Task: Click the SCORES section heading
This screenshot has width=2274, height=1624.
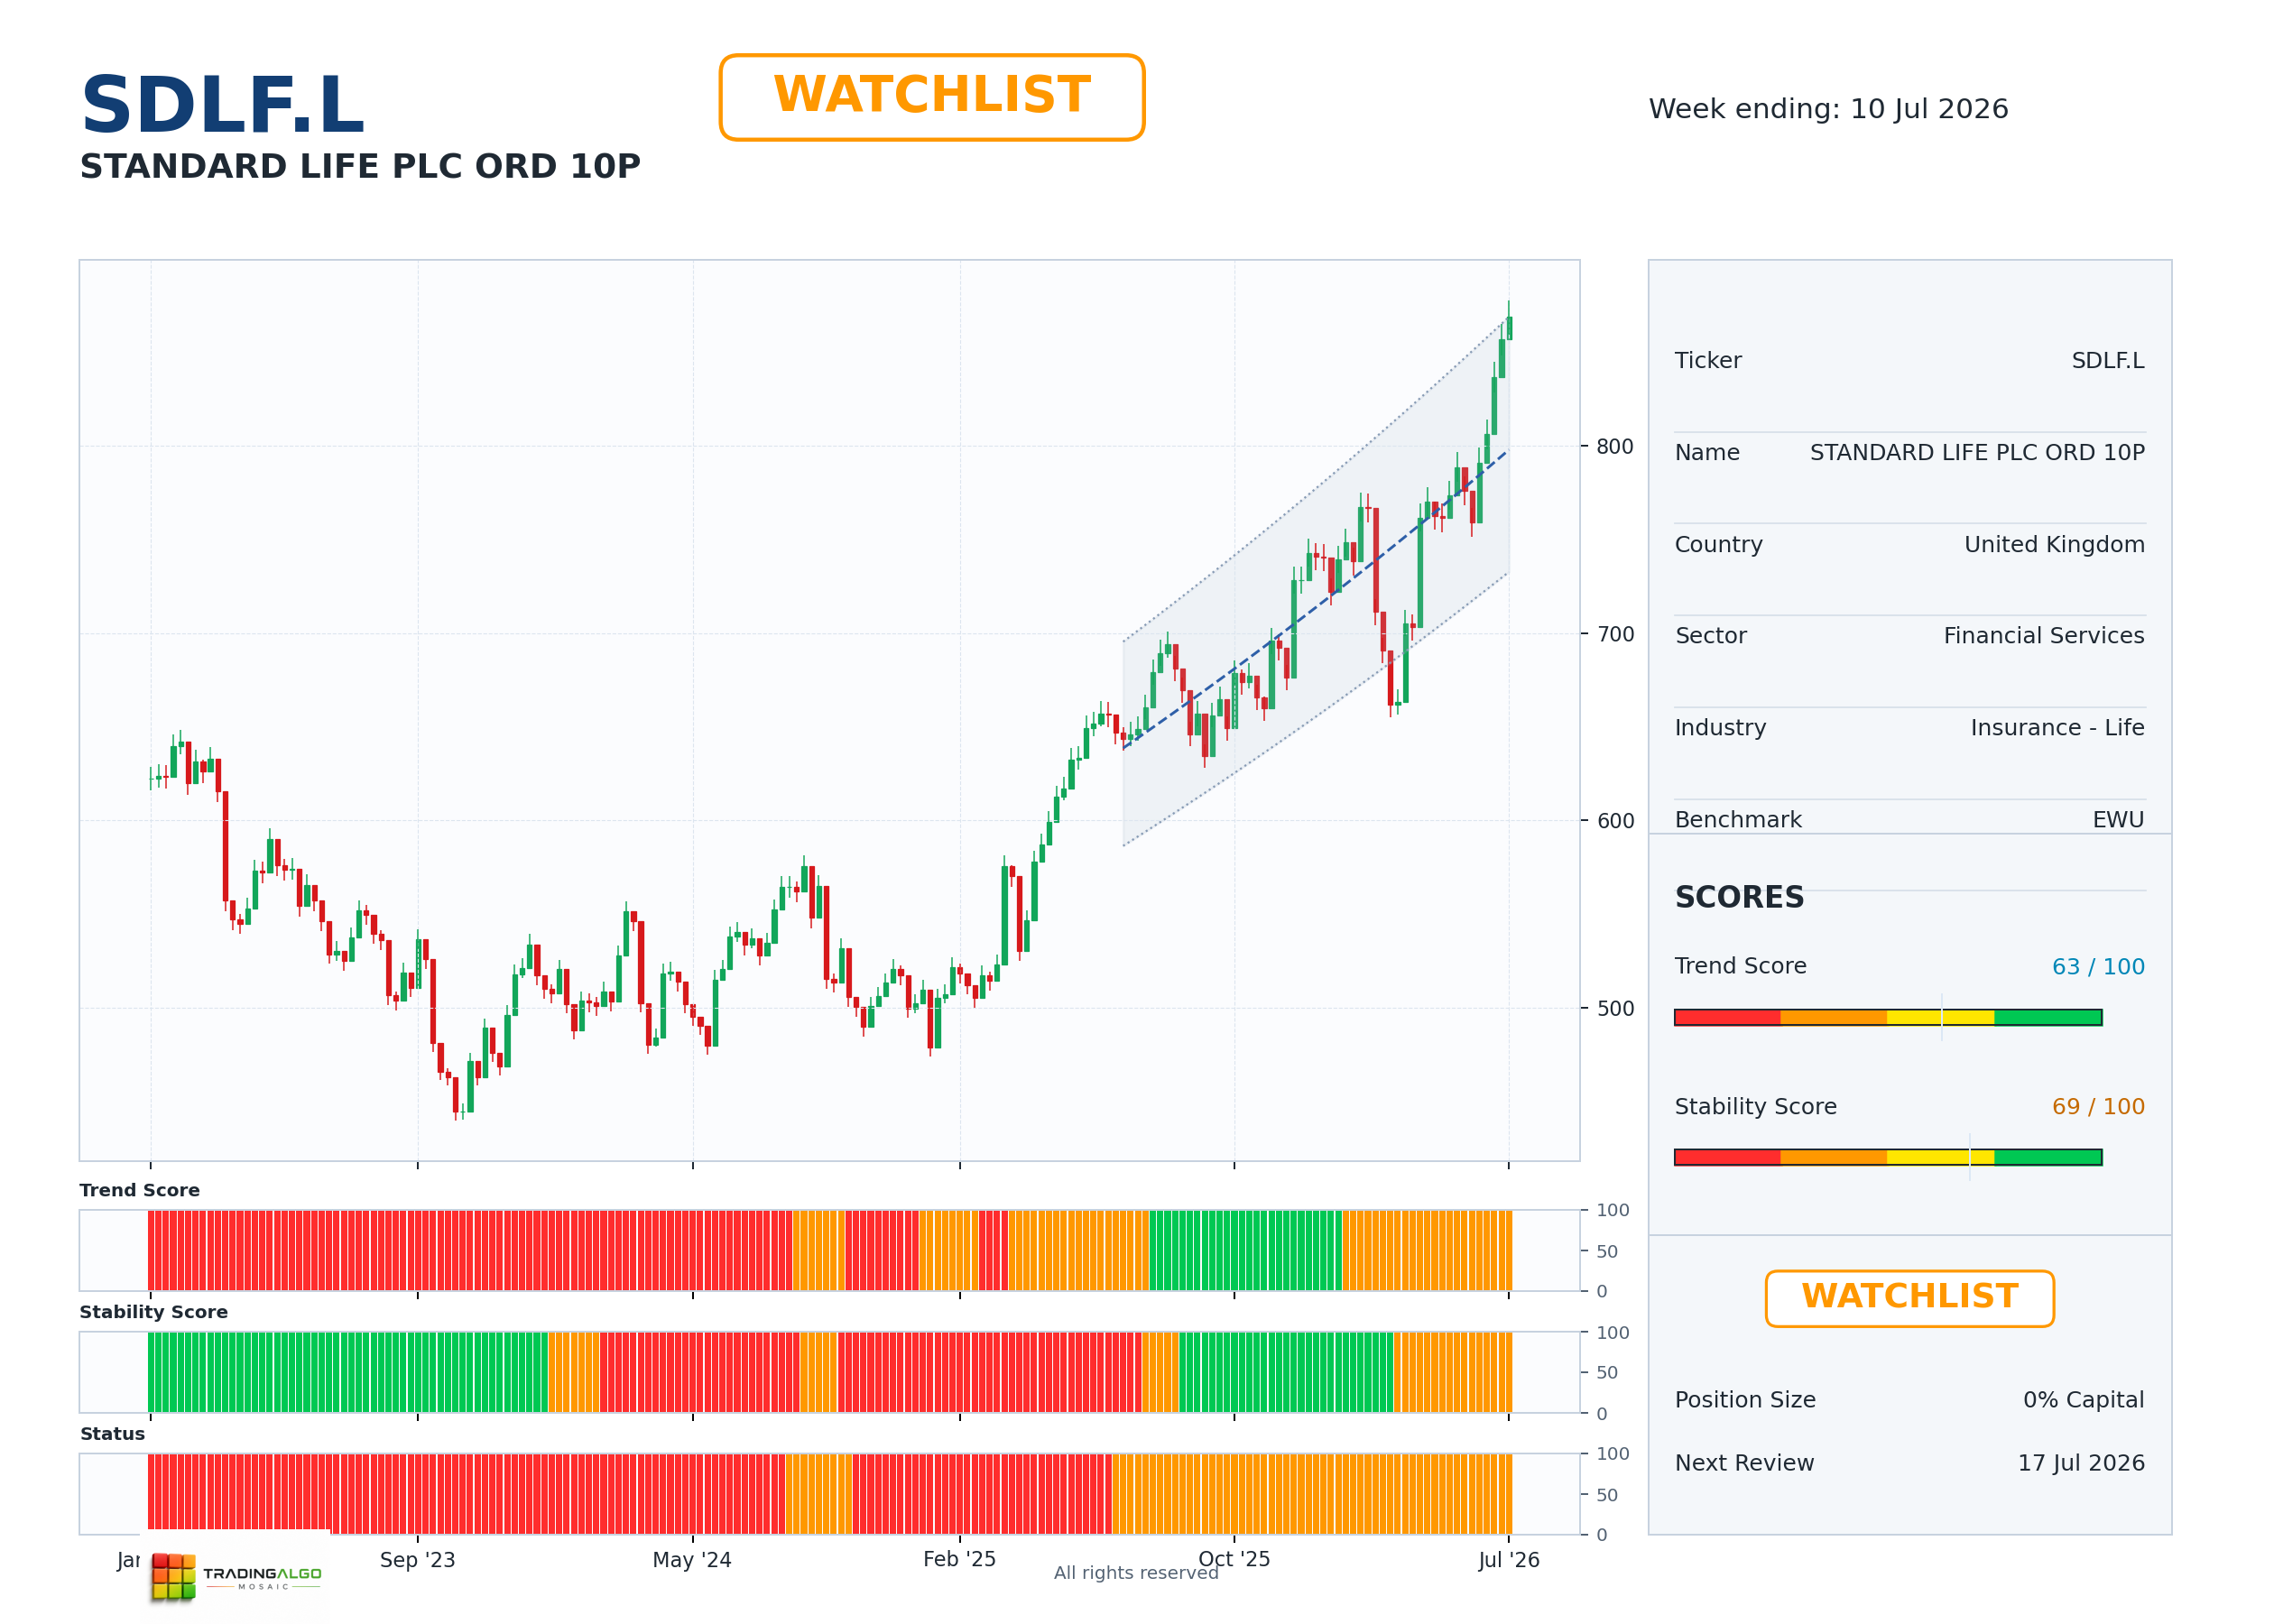Action: click(x=1739, y=897)
